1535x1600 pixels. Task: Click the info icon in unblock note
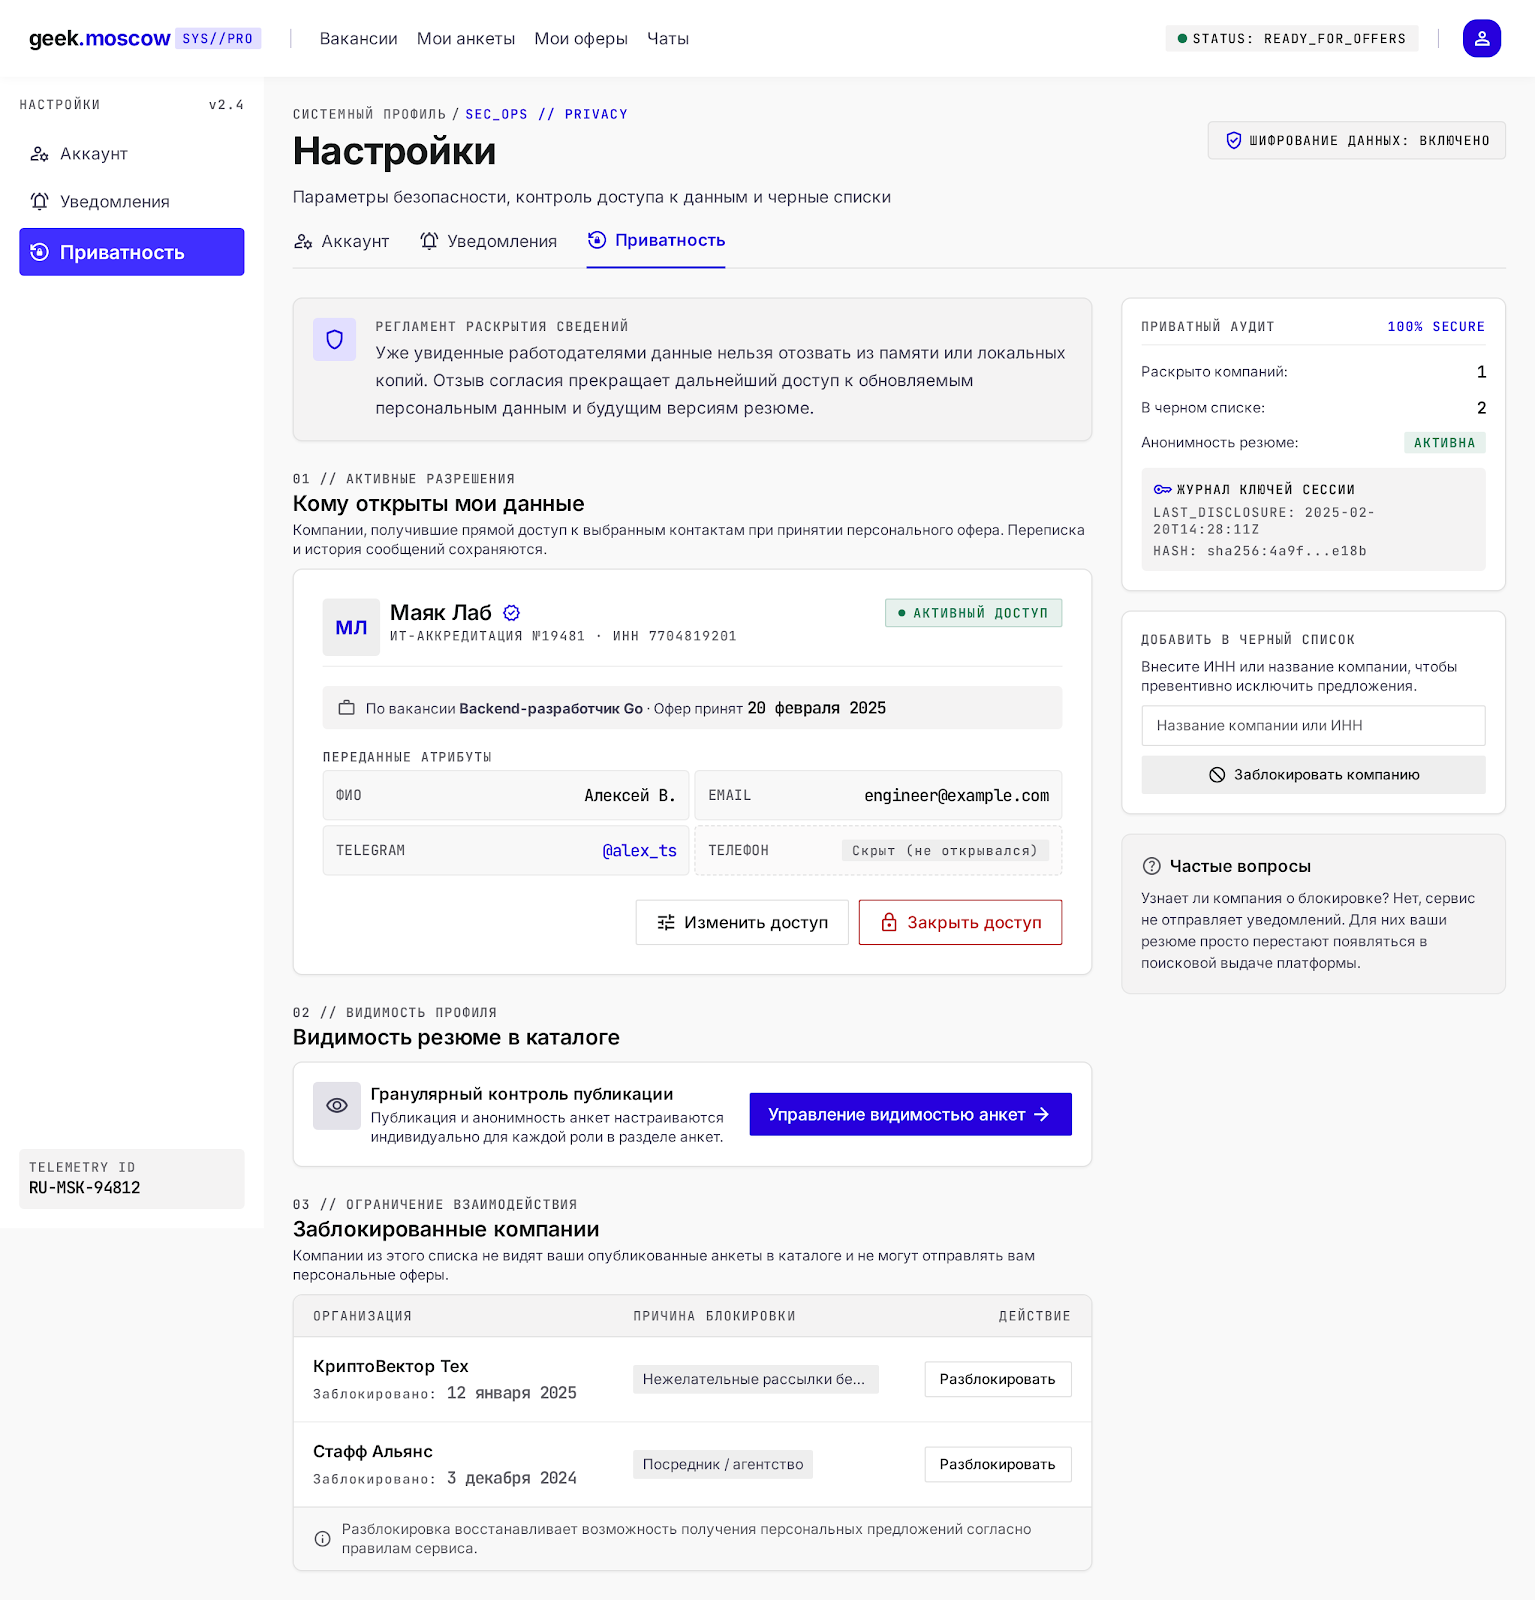point(322,1539)
